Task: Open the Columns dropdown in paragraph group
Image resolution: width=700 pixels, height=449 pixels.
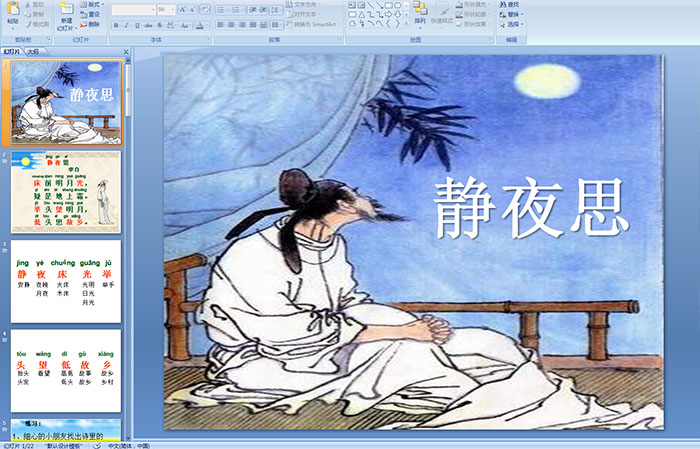Action: 277,25
